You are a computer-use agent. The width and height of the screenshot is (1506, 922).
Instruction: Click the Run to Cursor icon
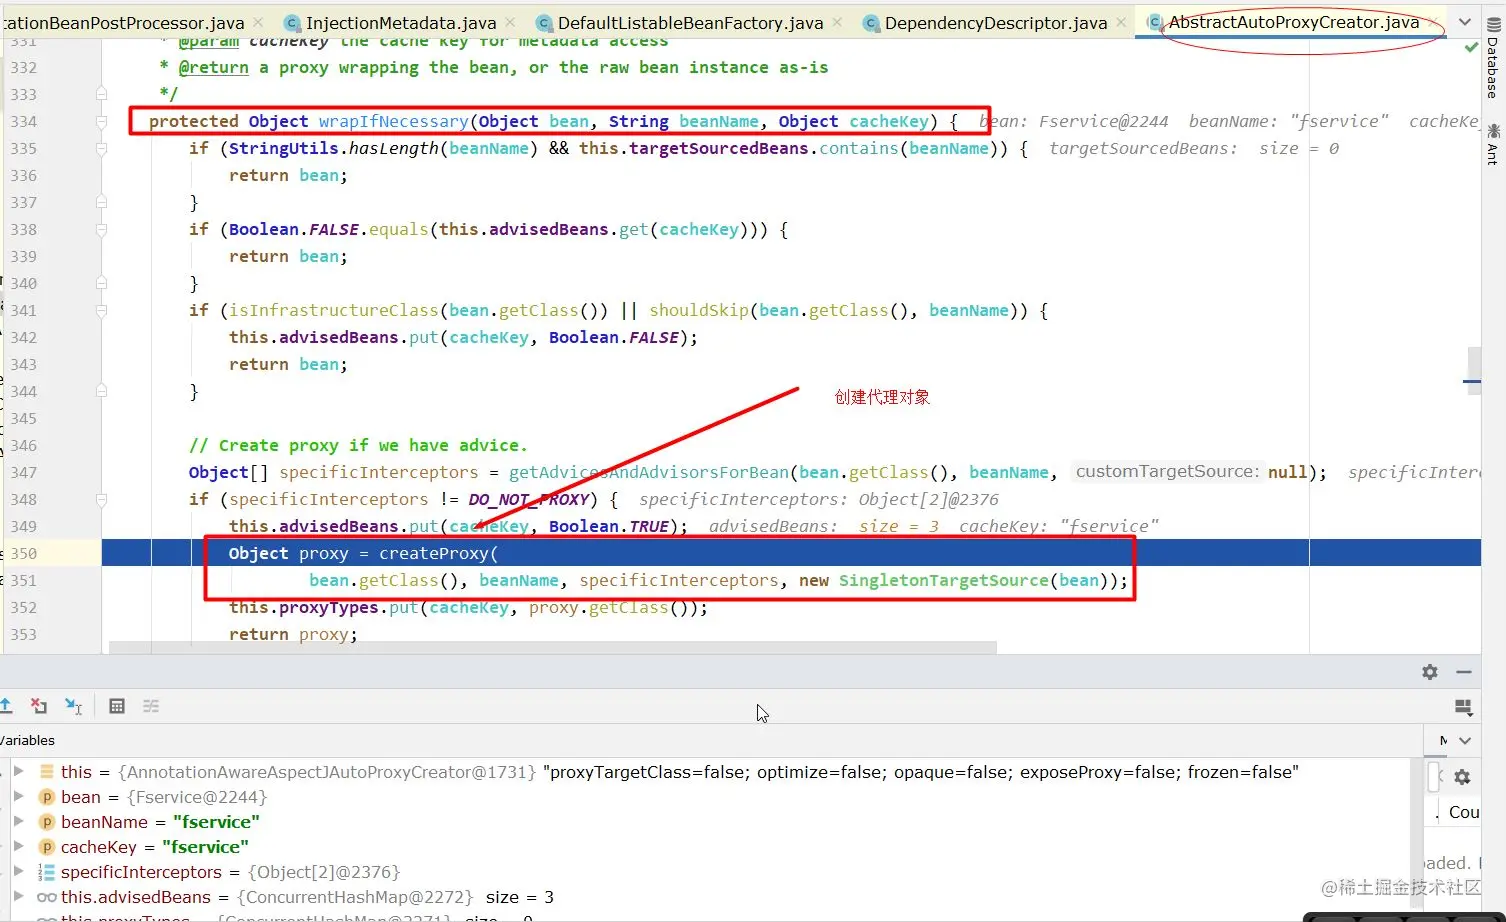73,706
